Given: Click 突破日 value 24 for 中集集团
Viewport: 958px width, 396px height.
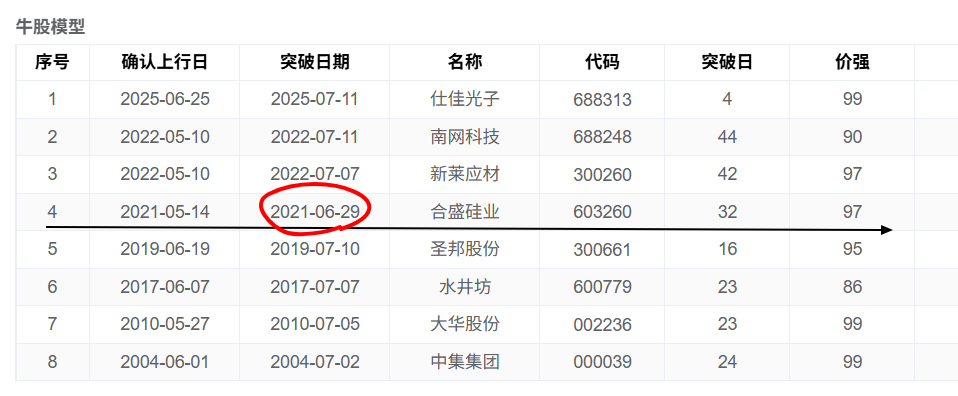Looking at the screenshot, I should click(727, 362).
